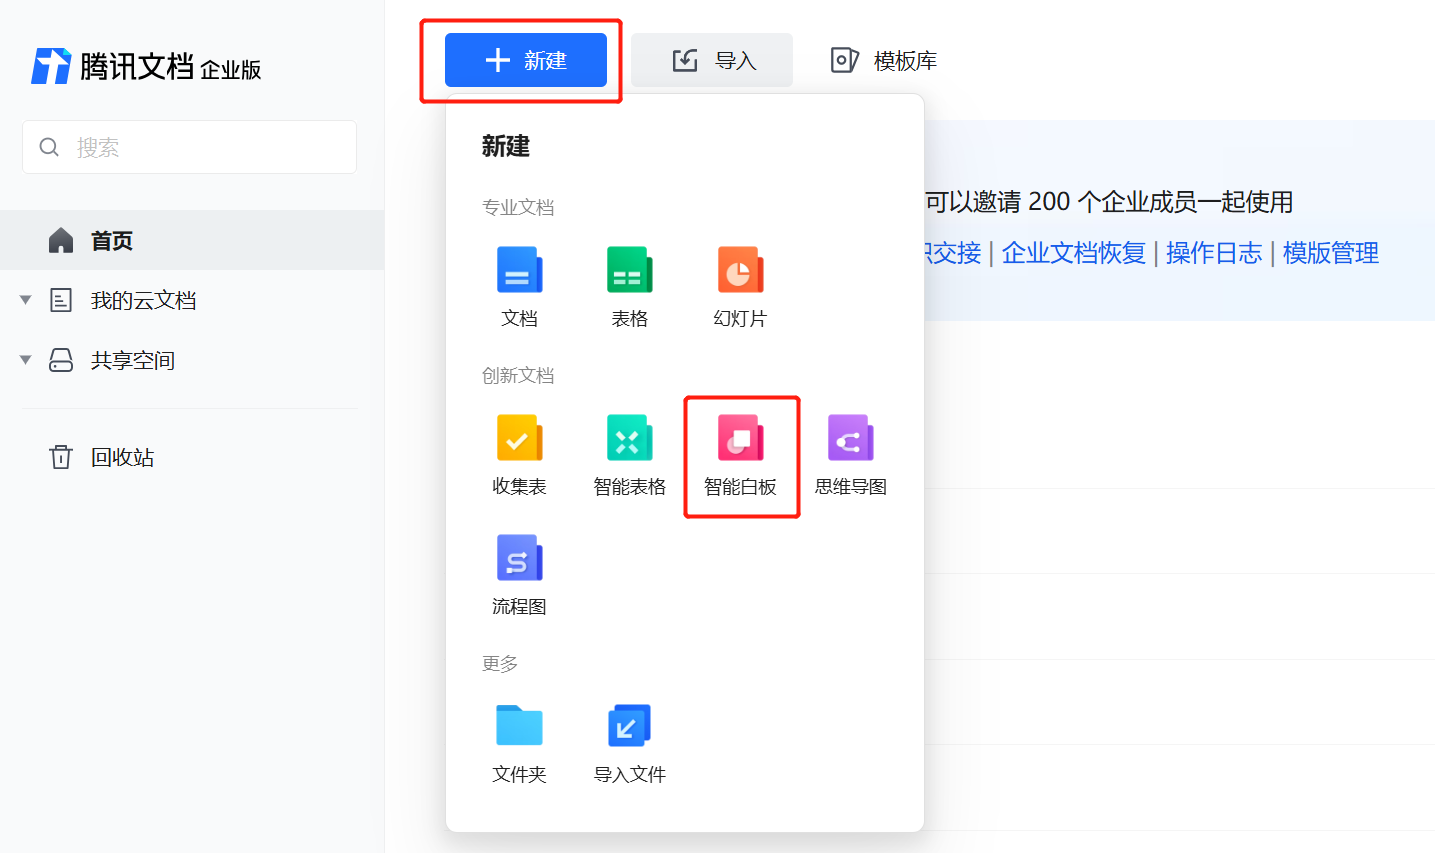Open the 收集表 form icon
The width and height of the screenshot is (1435, 853).
pos(519,438)
